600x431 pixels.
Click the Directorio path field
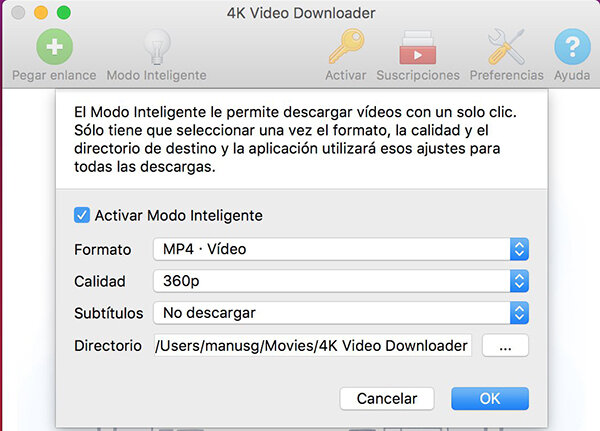click(313, 345)
